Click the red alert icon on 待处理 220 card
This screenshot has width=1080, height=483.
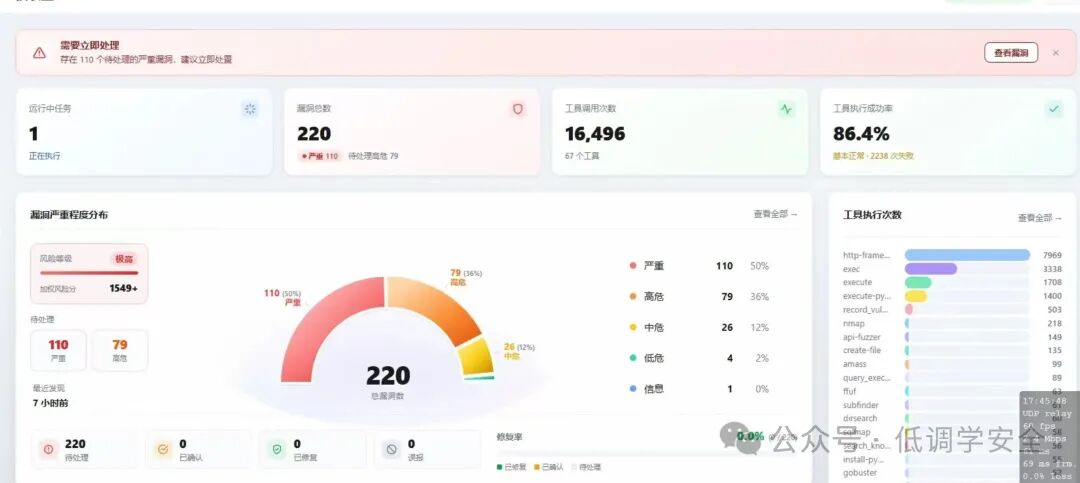[x=48, y=449]
